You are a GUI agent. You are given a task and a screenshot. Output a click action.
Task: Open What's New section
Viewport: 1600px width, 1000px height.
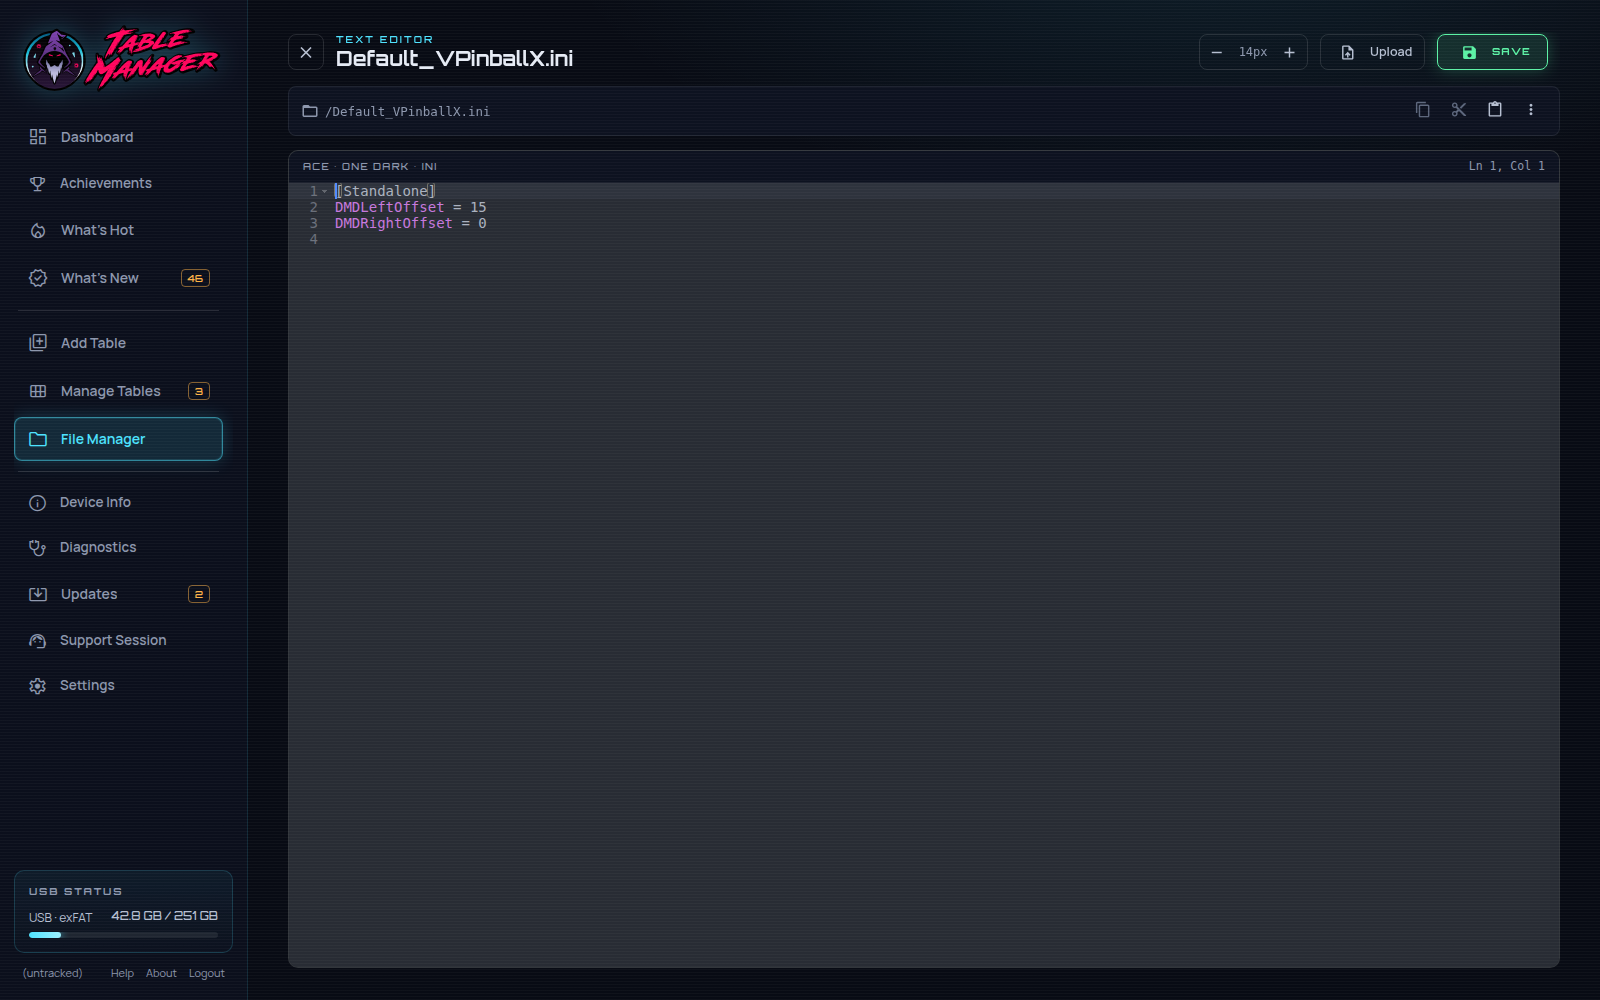pos(118,278)
